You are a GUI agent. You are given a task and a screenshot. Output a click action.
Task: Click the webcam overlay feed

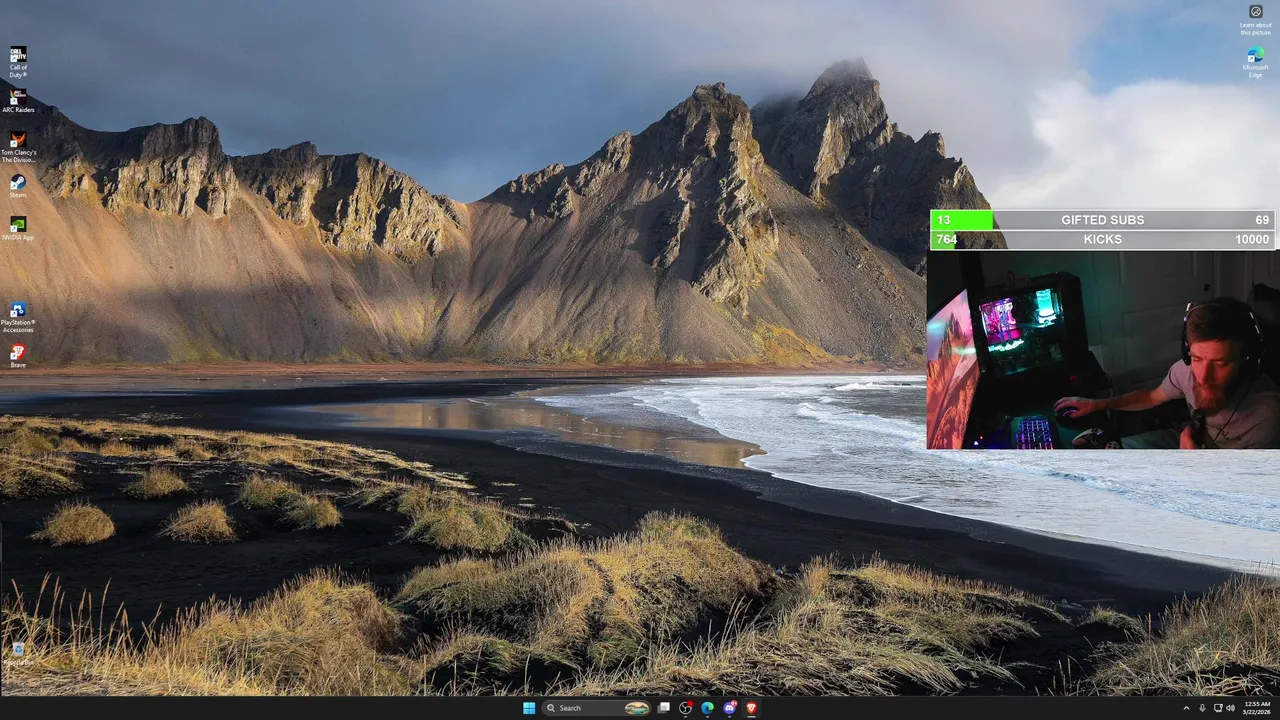pyautogui.click(x=1103, y=349)
